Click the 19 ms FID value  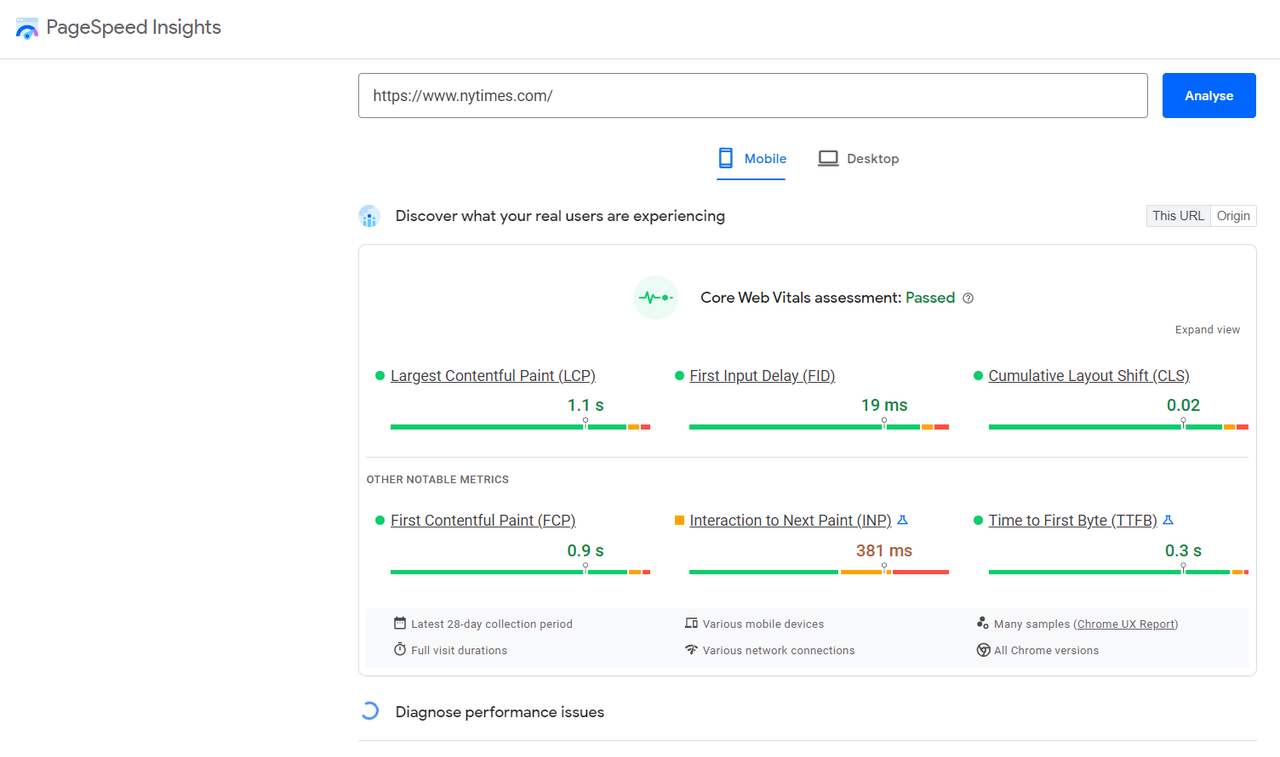pyautogui.click(x=884, y=405)
